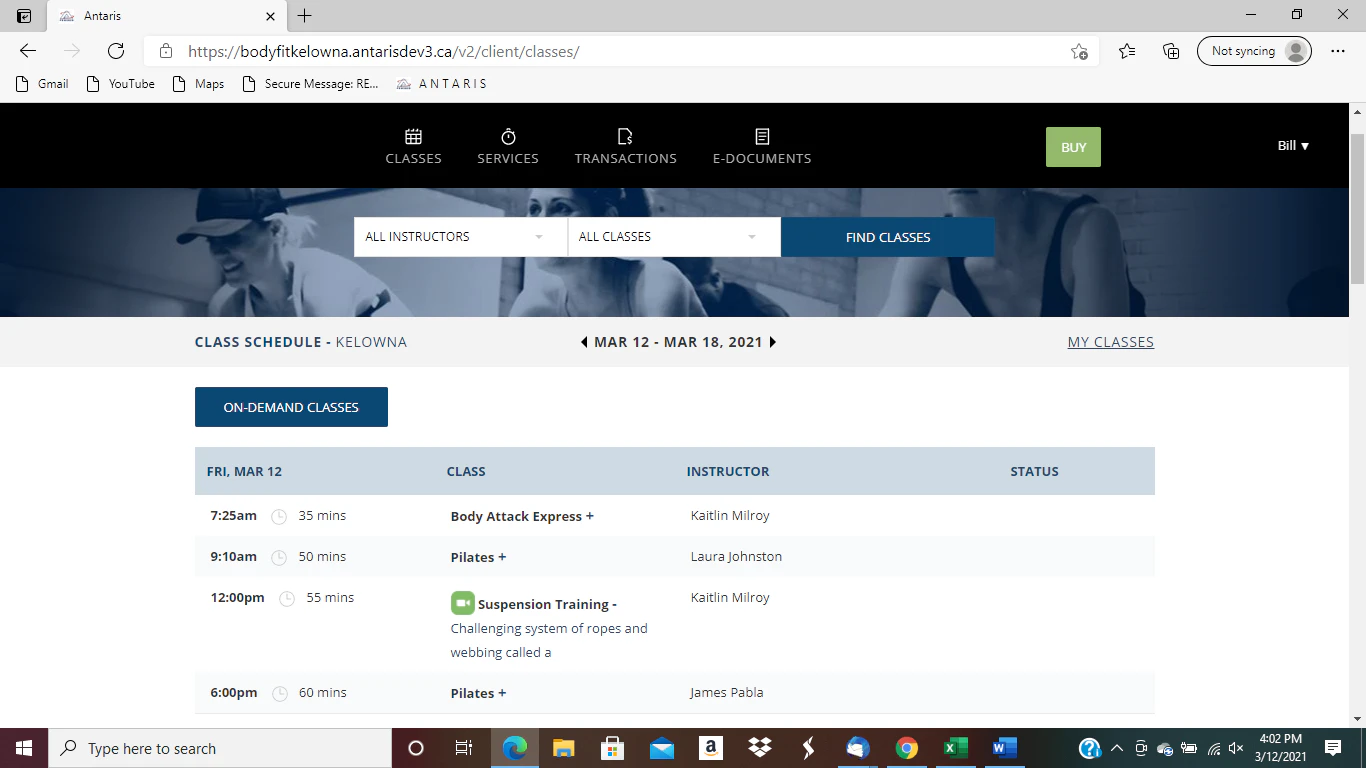Open the YouTube bookmark
Image resolution: width=1366 pixels, height=768 pixels.
tap(121, 84)
